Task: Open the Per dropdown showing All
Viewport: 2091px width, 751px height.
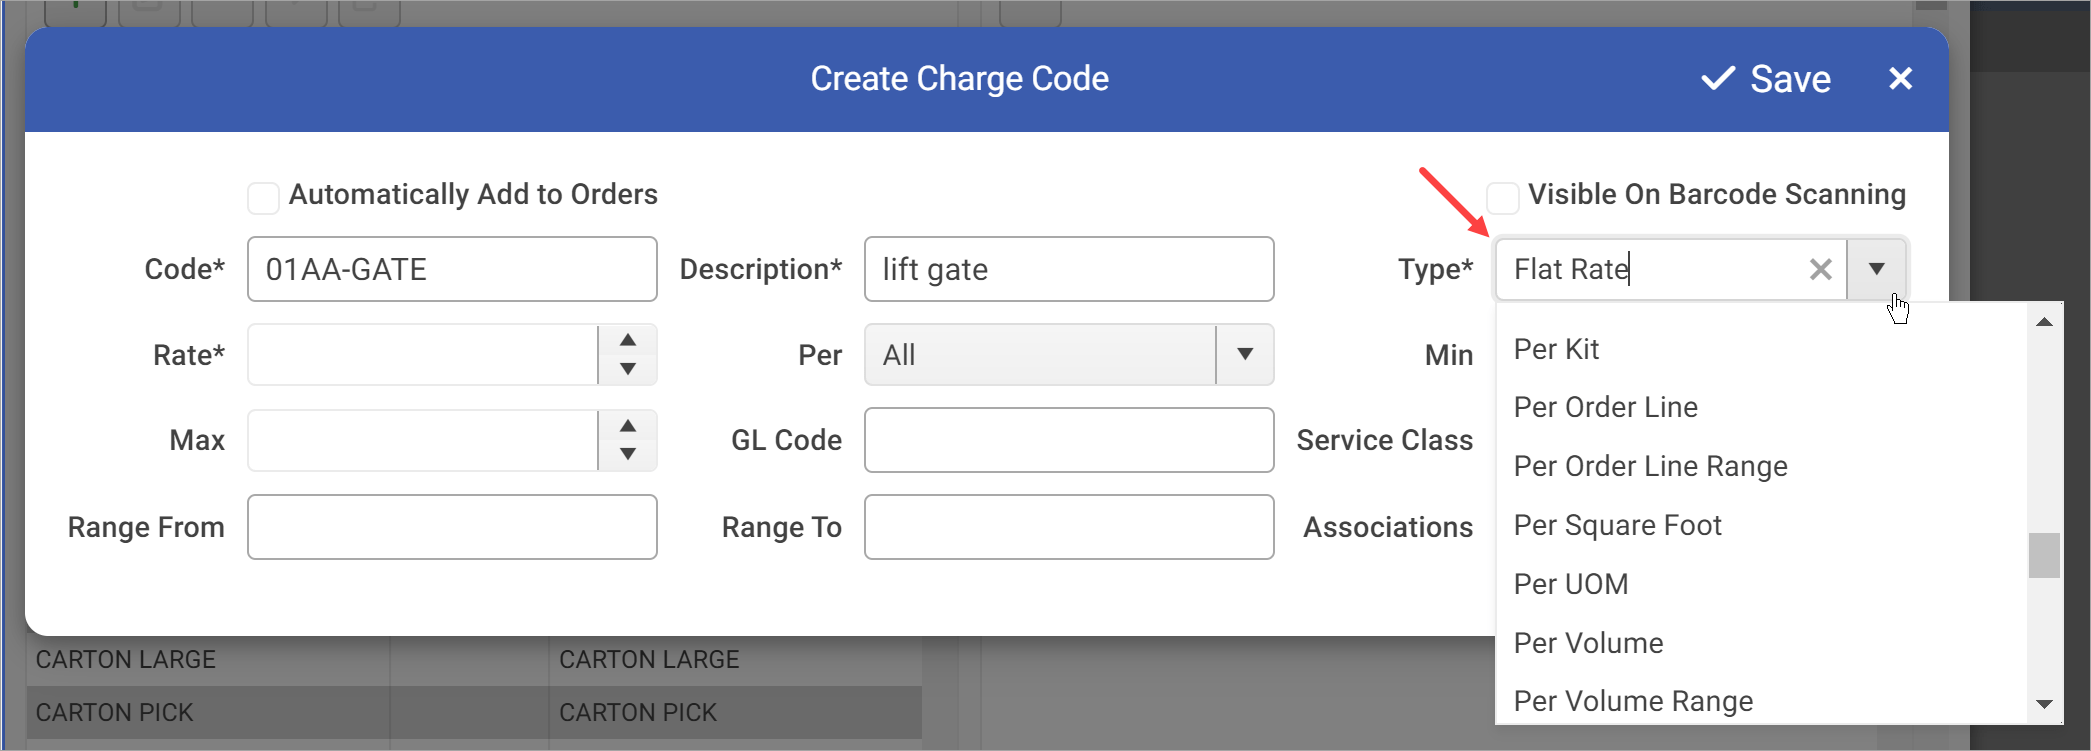Action: [x=1244, y=354]
